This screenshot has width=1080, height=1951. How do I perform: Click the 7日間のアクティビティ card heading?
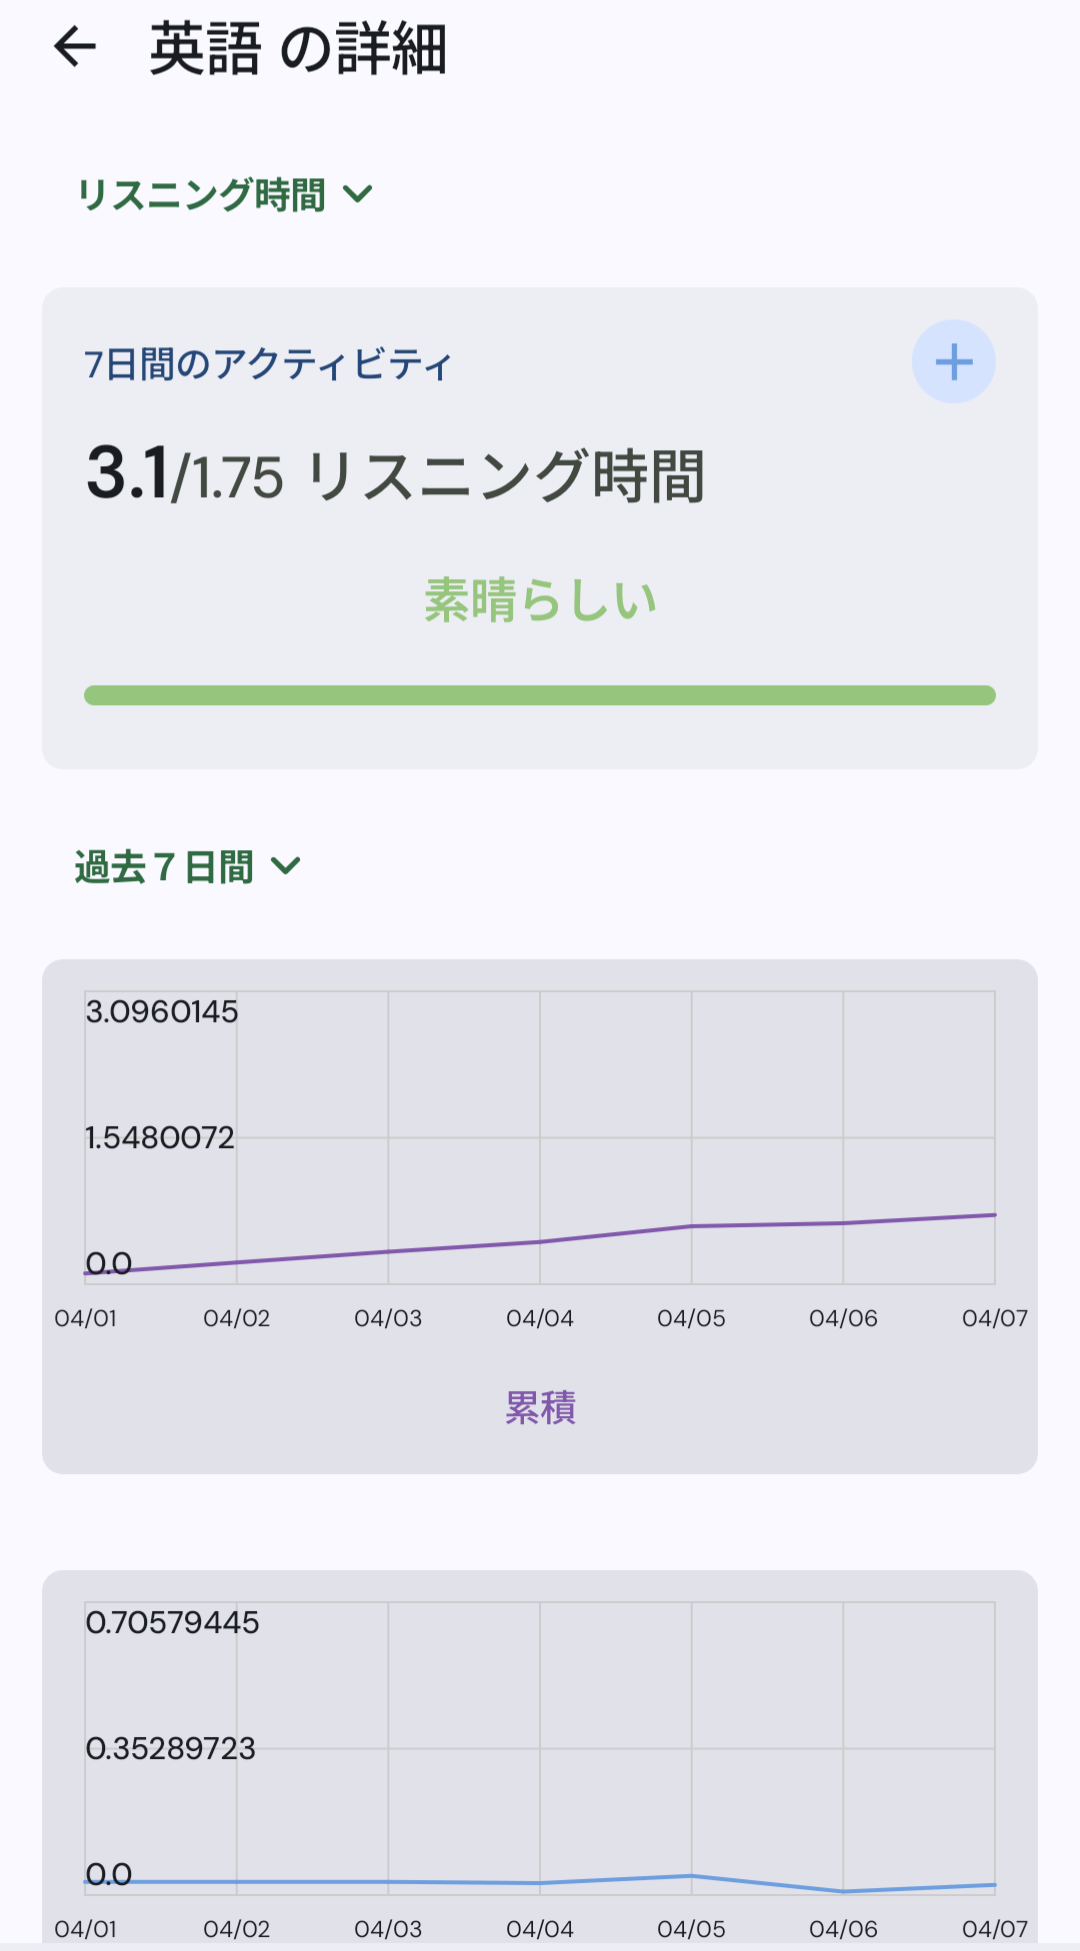(268, 365)
